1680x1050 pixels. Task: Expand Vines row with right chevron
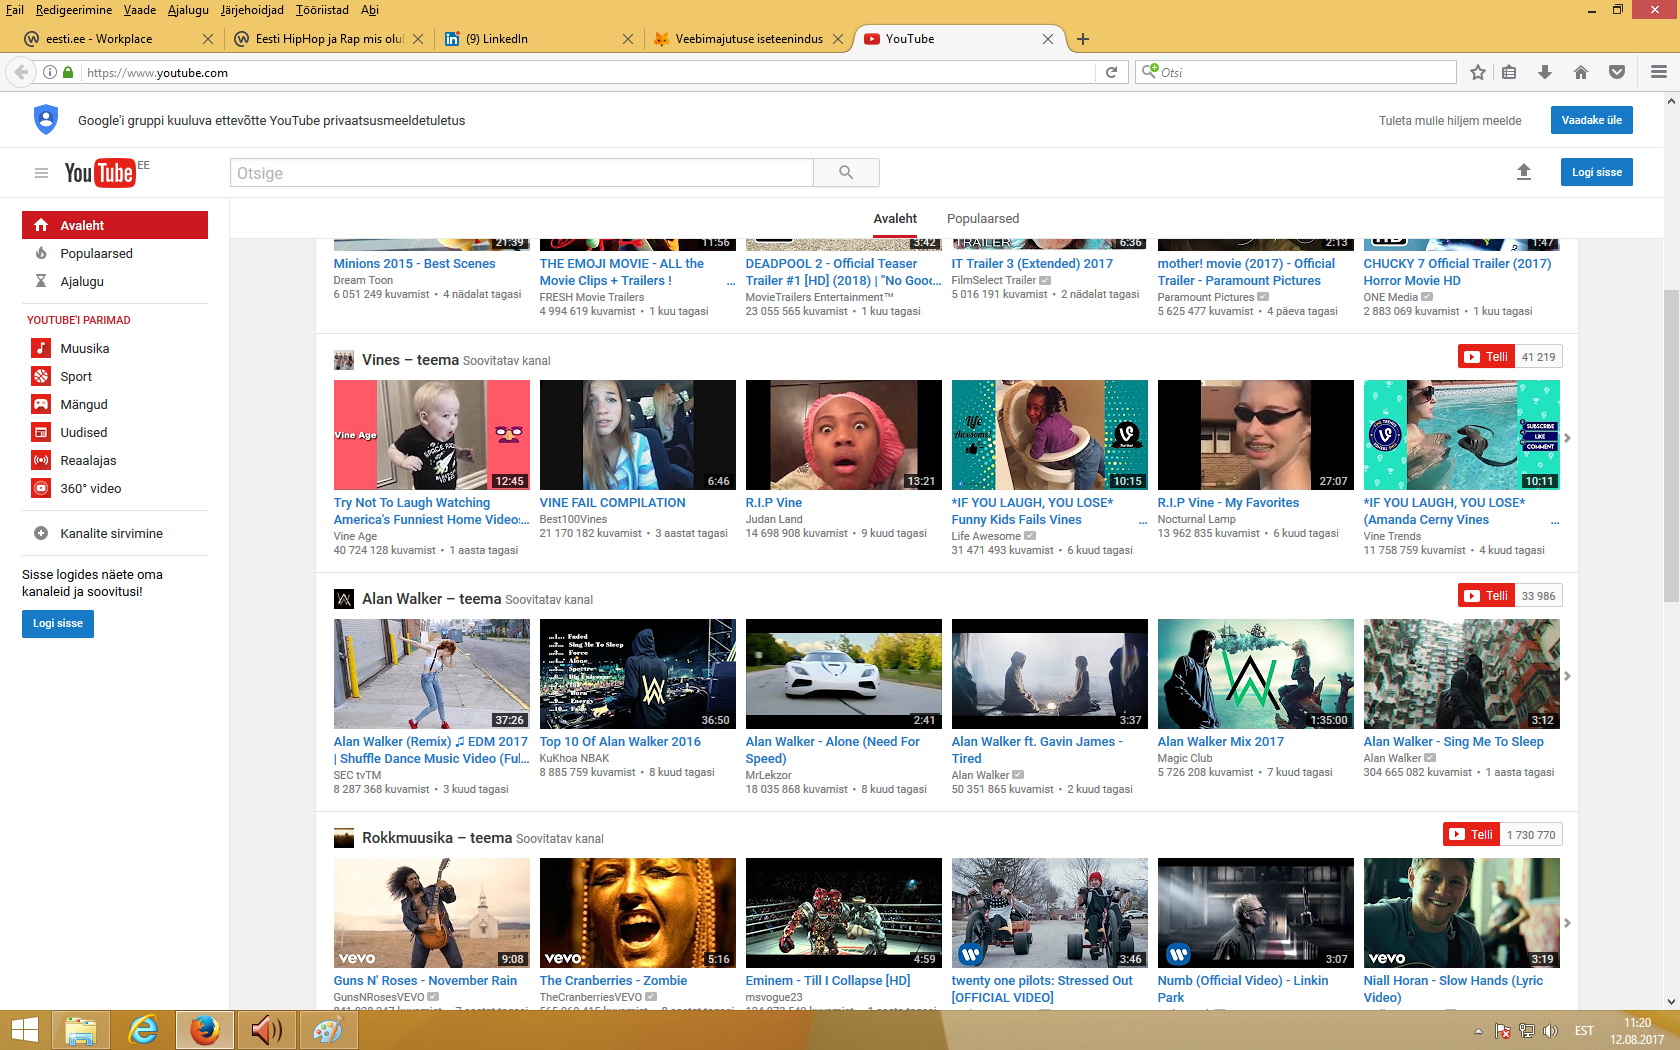coord(1567,438)
